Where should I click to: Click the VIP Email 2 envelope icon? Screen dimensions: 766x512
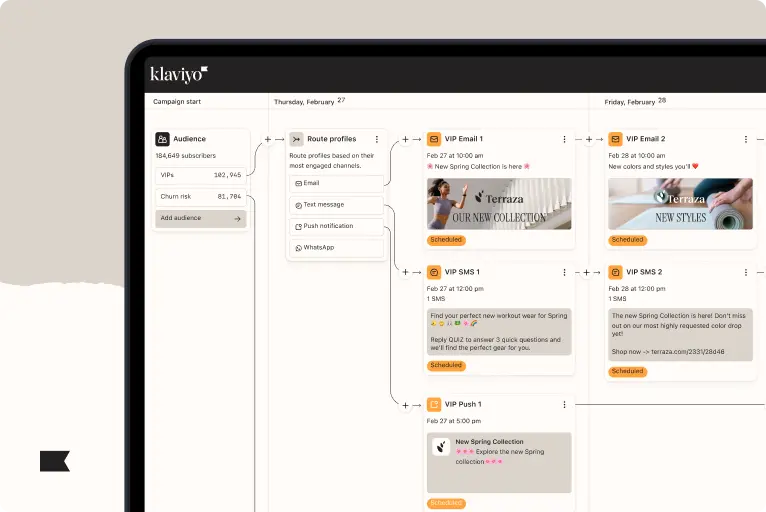coord(616,139)
